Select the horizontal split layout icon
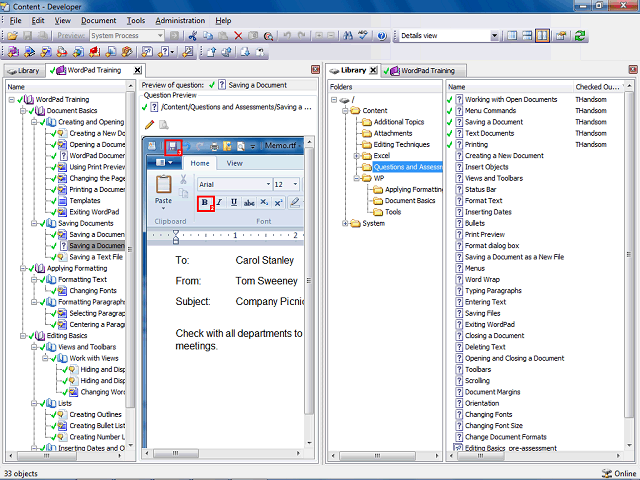 (527, 36)
